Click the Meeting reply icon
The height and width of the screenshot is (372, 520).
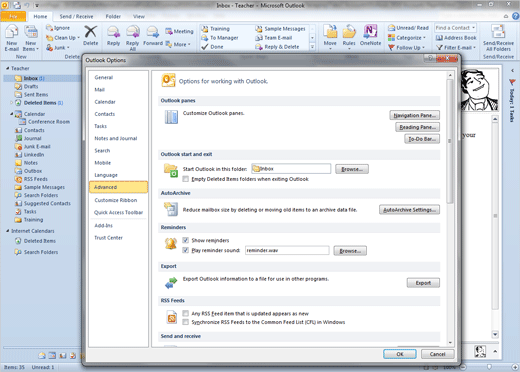point(169,31)
